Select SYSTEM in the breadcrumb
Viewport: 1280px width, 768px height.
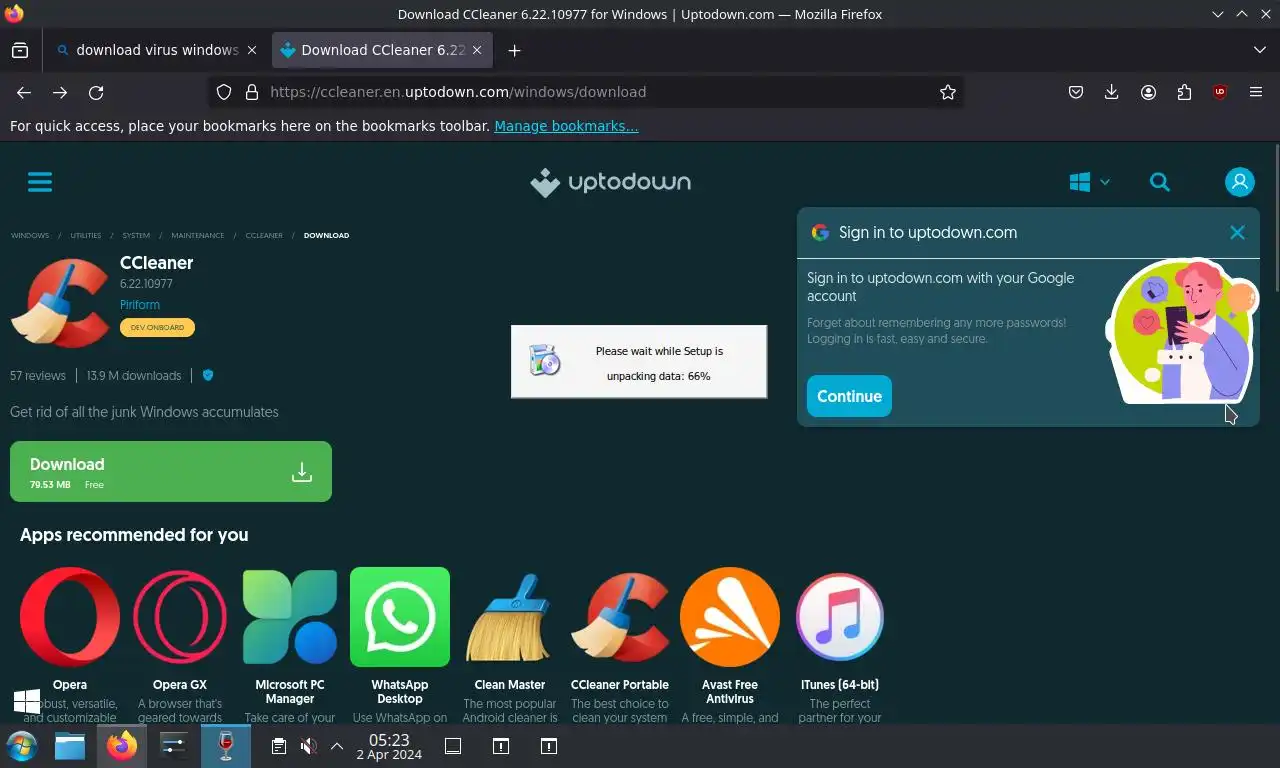136,235
